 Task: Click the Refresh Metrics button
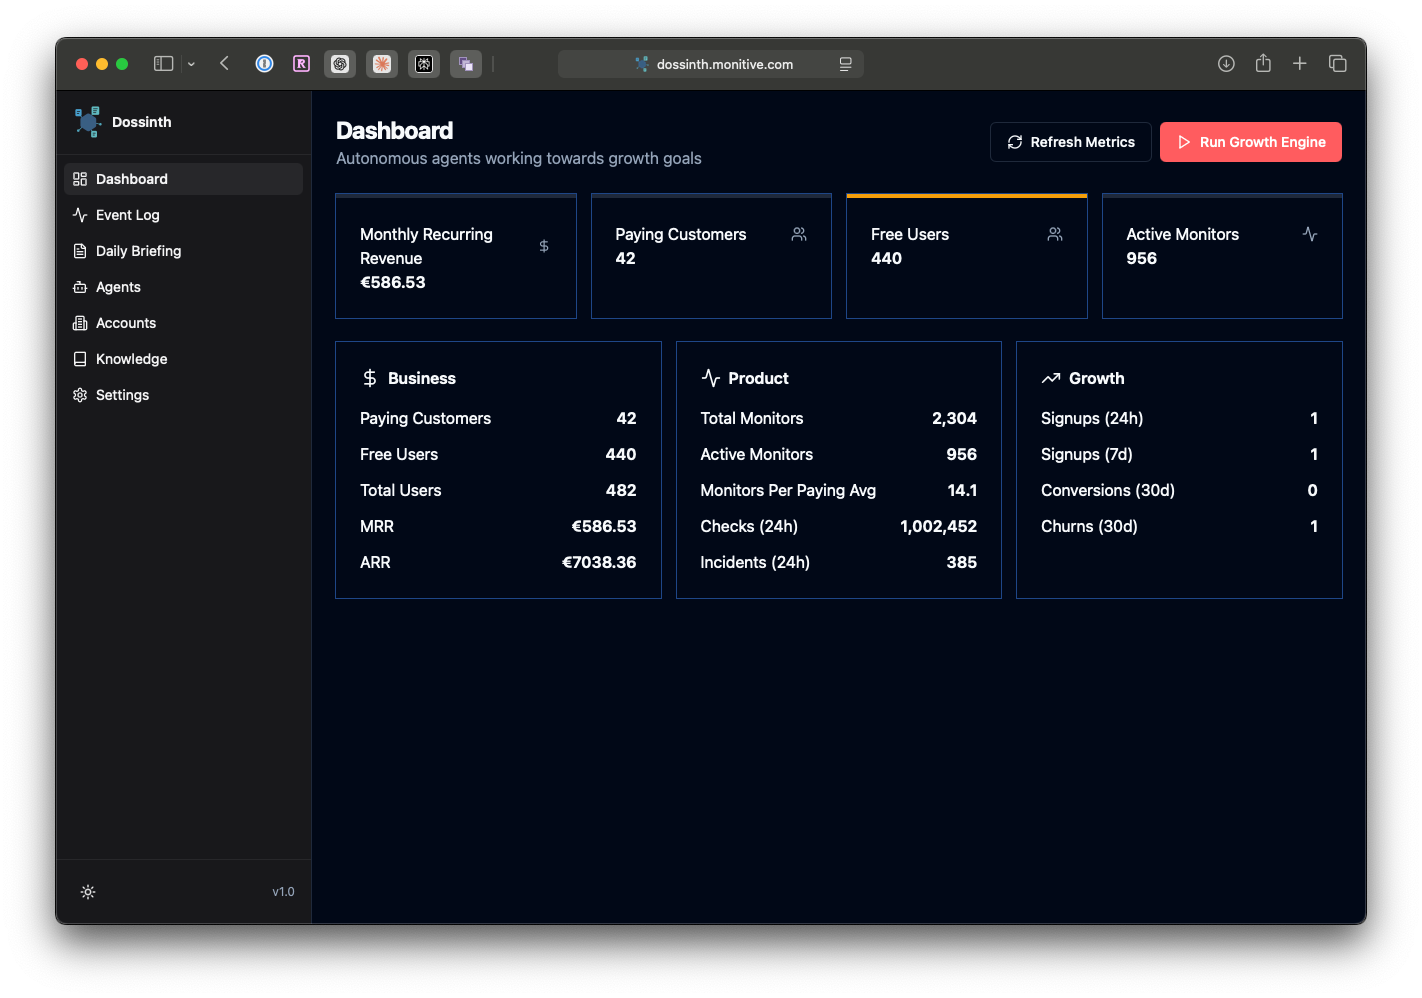click(x=1070, y=142)
